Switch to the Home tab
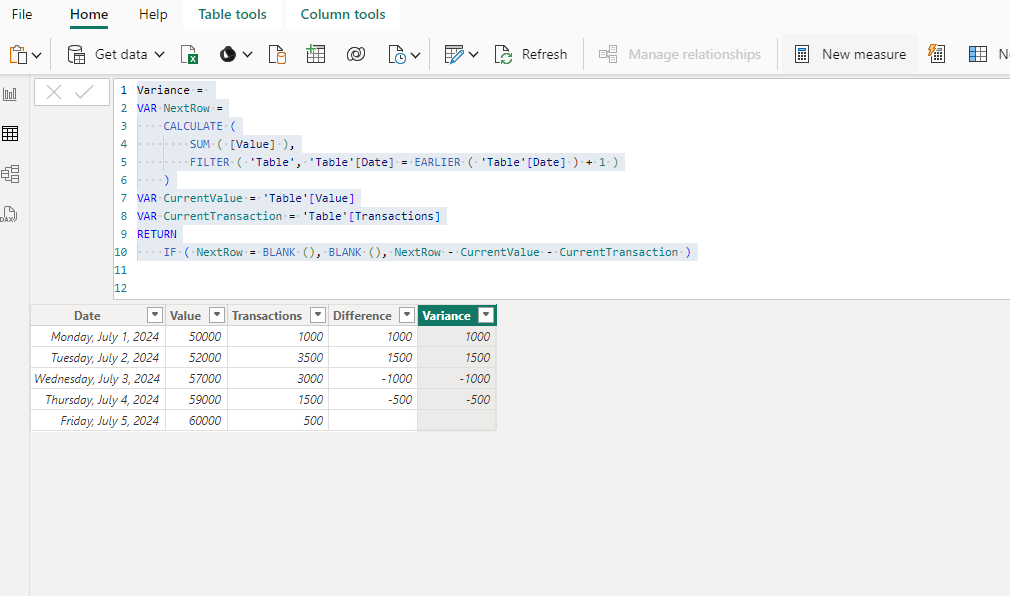1010x596 pixels. pyautogui.click(x=89, y=14)
